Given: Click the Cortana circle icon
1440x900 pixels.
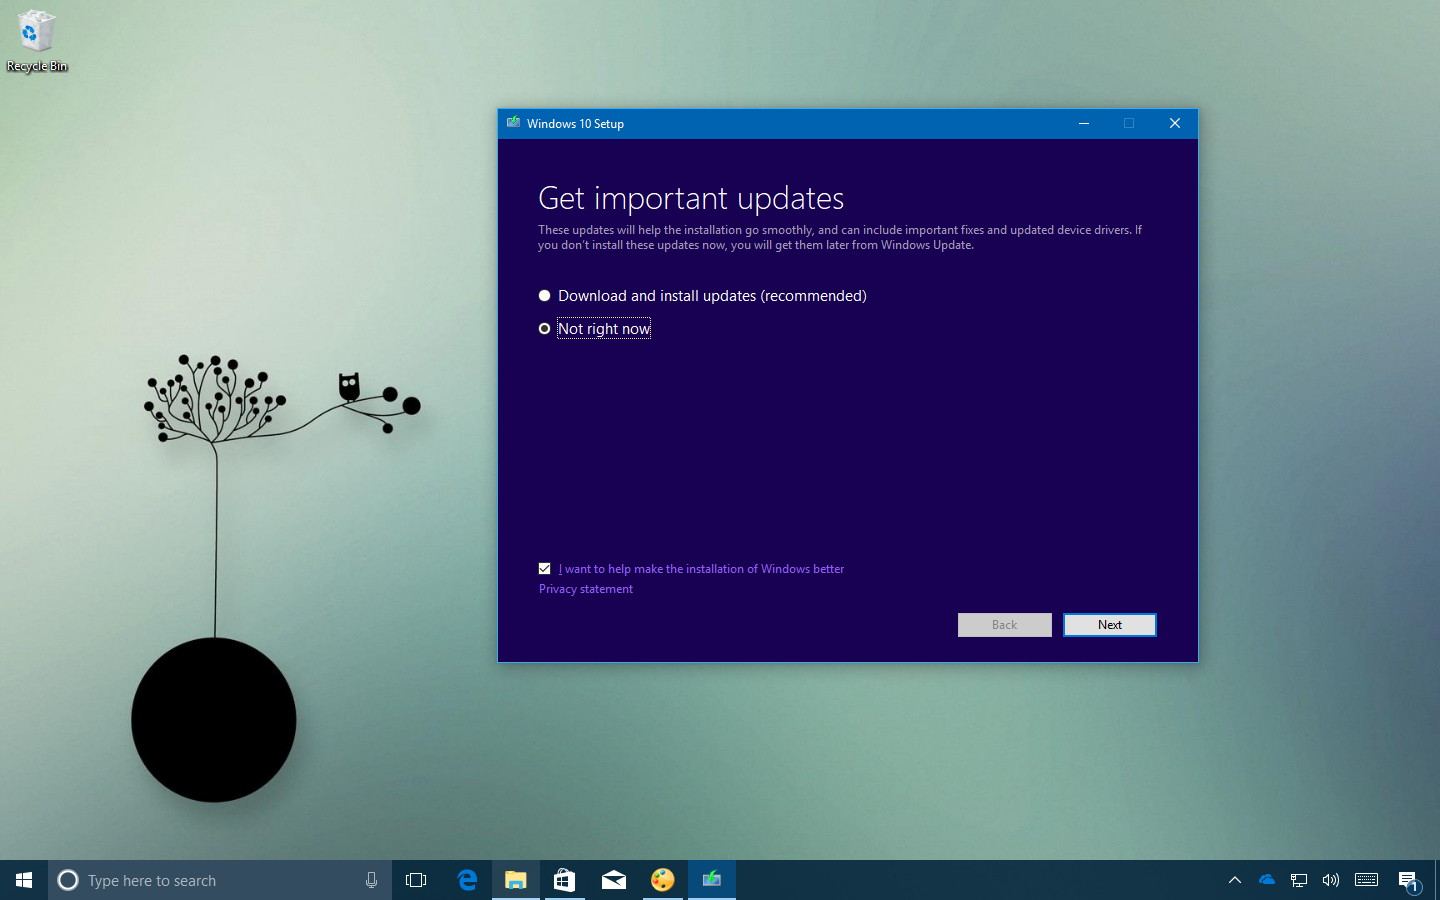Looking at the screenshot, I should [x=68, y=880].
